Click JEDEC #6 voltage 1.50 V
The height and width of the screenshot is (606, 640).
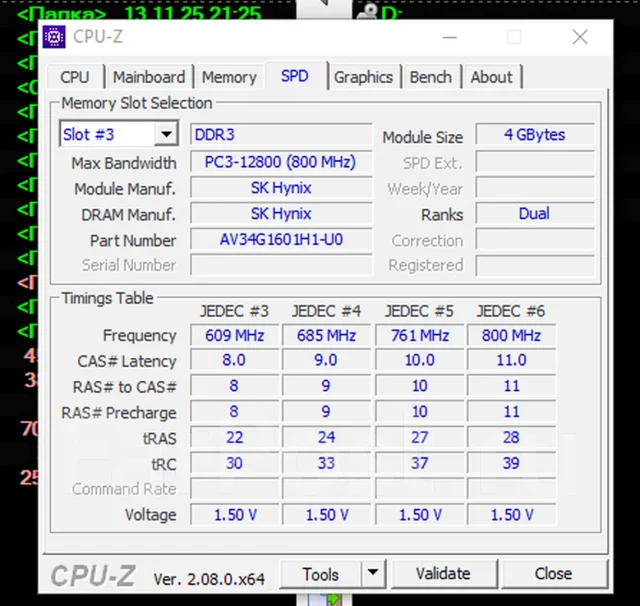tap(511, 515)
